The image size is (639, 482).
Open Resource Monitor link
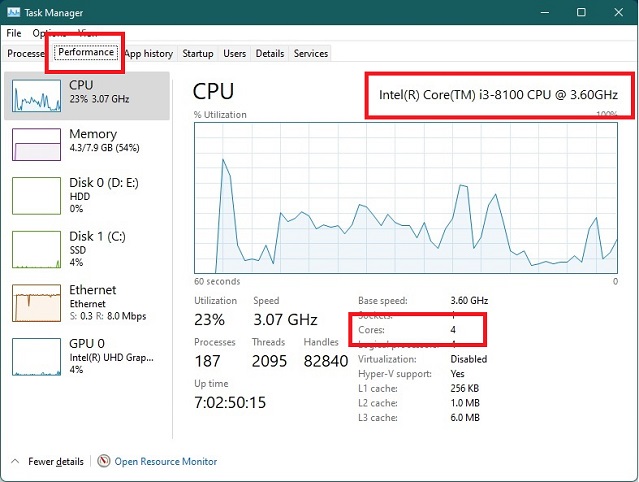[x=165, y=462]
